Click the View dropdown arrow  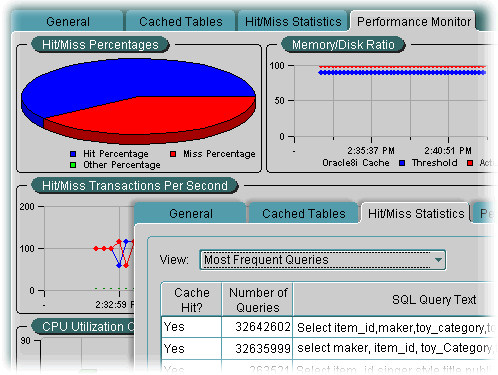[x=439, y=260]
